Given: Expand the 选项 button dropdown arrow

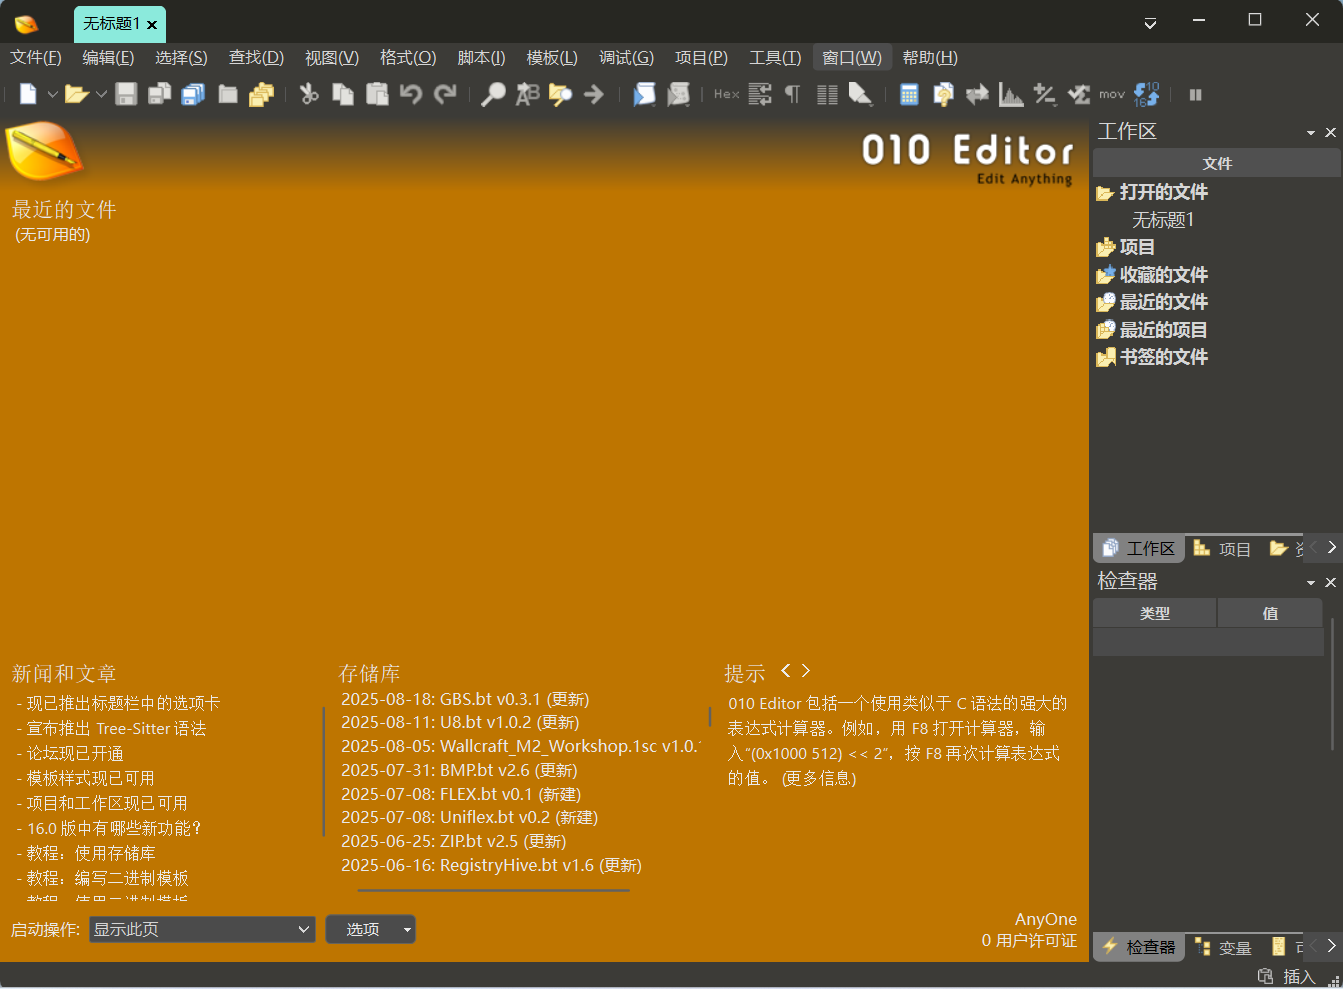Looking at the screenshot, I should point(407,930).
